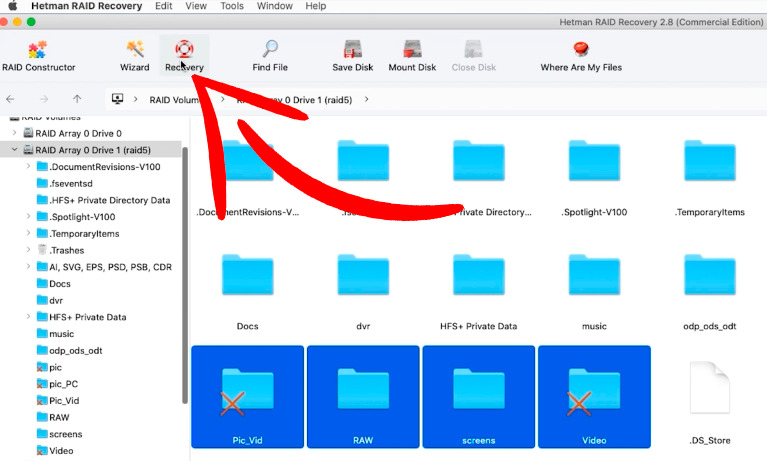Screen dimensions: 767x461
Task: Select Docs in the sidebar tree
Action: click(x=54, y=283)
